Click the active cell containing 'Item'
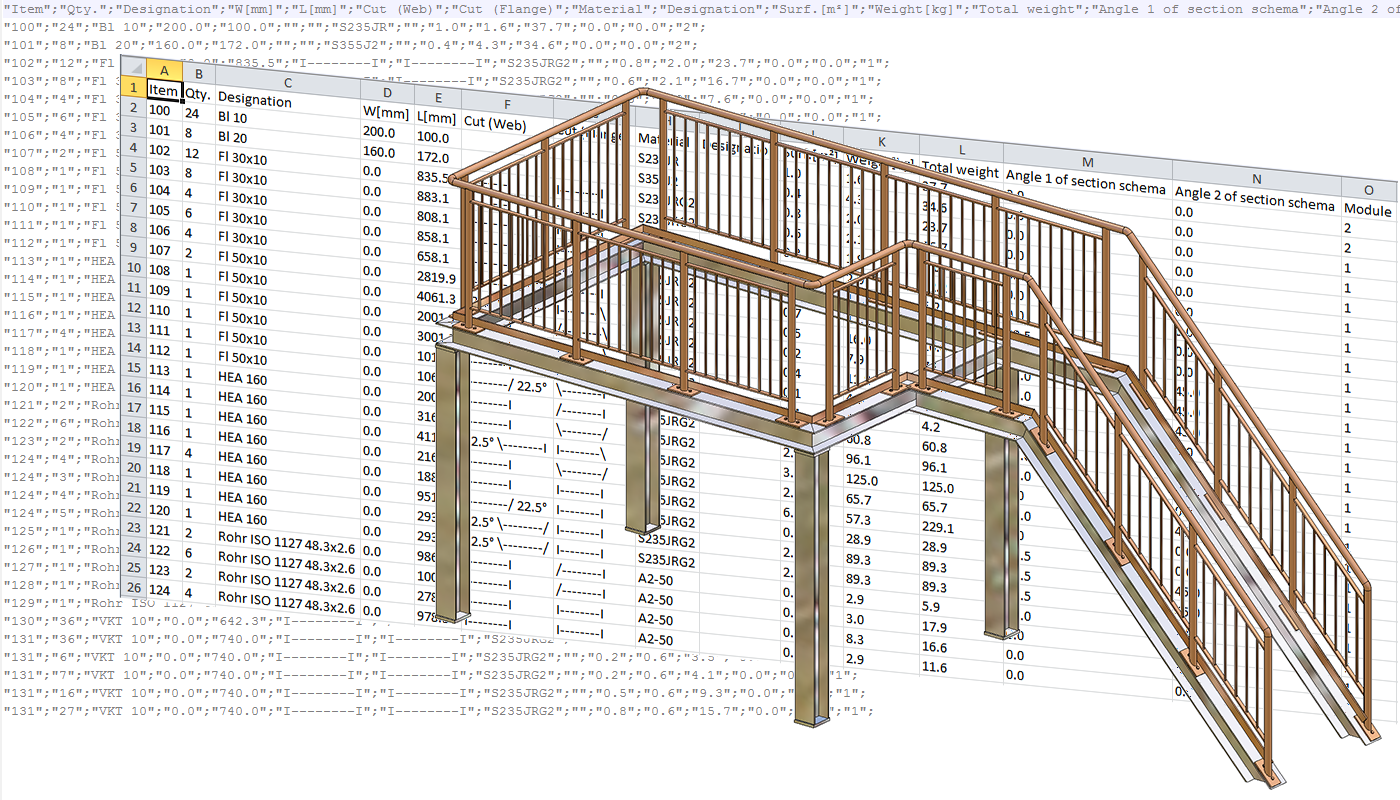This screenshot has height=800, width=1400. coord(163,90)
